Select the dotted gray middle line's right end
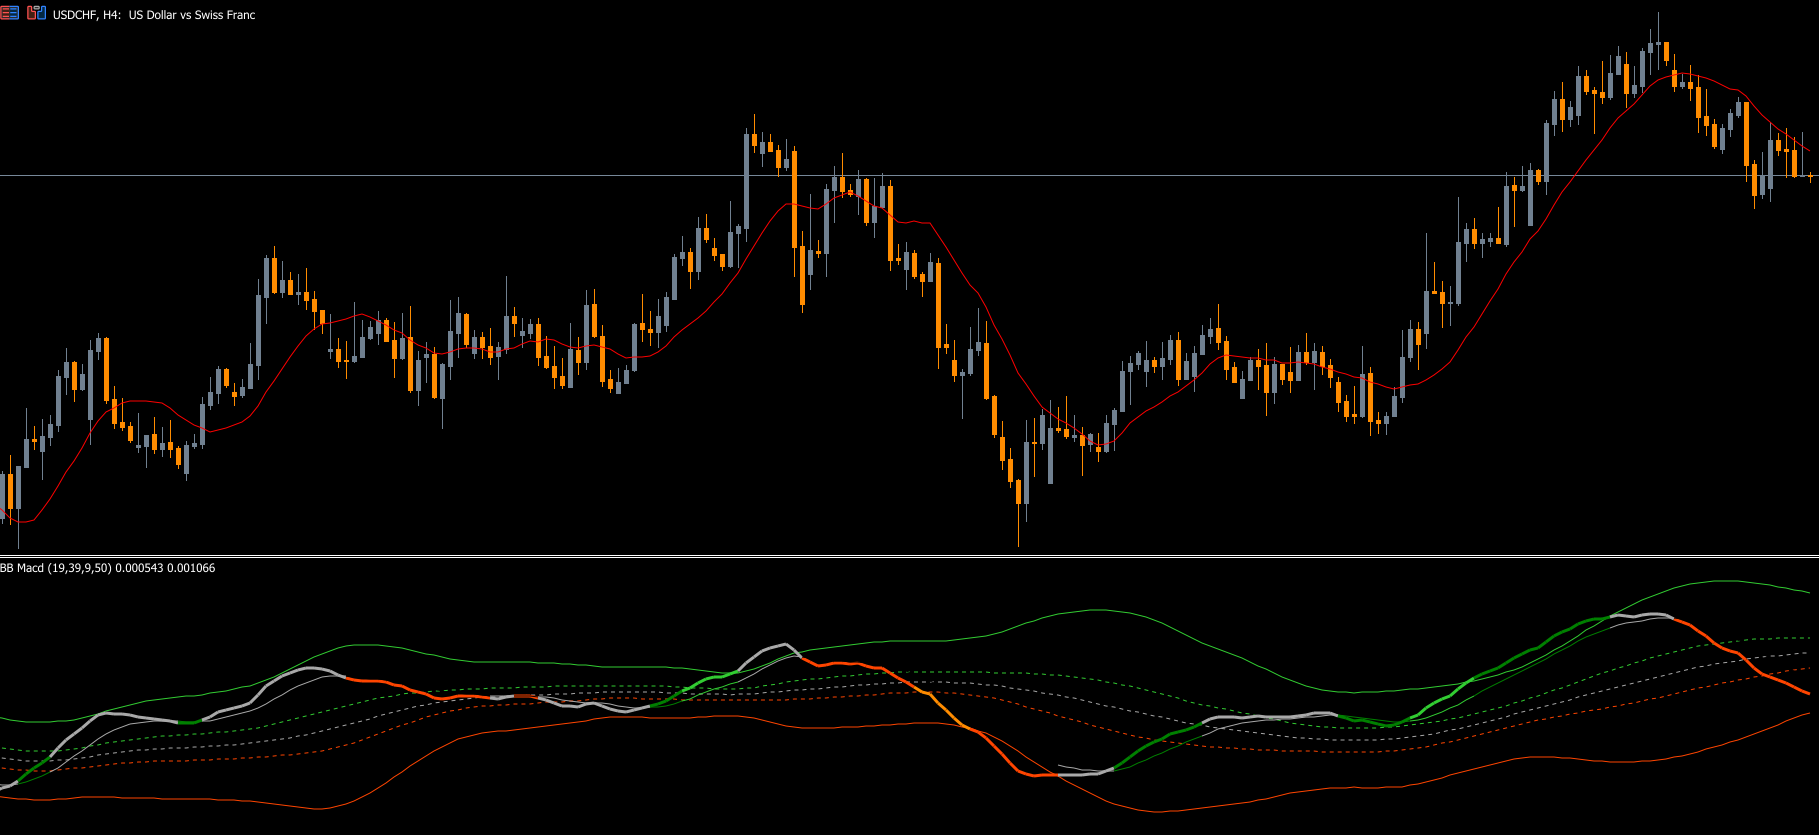 pyautogui.click(x=1808, y=653)
